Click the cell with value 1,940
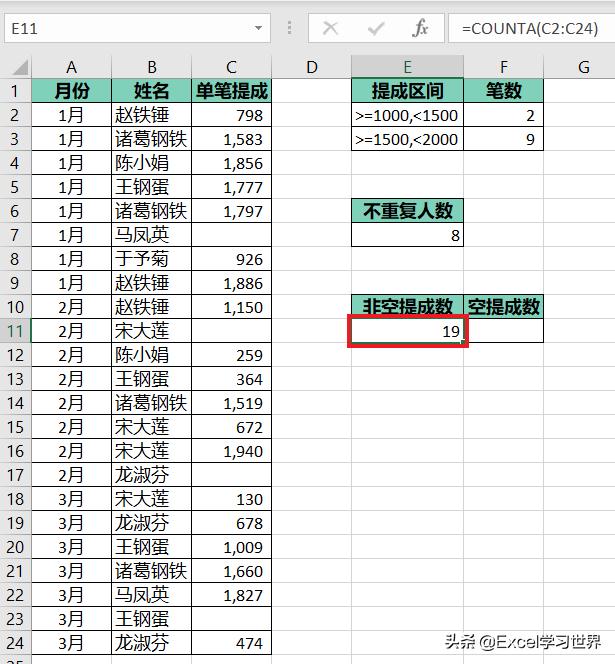The image size is (615, 664). (x=231, y=451)
